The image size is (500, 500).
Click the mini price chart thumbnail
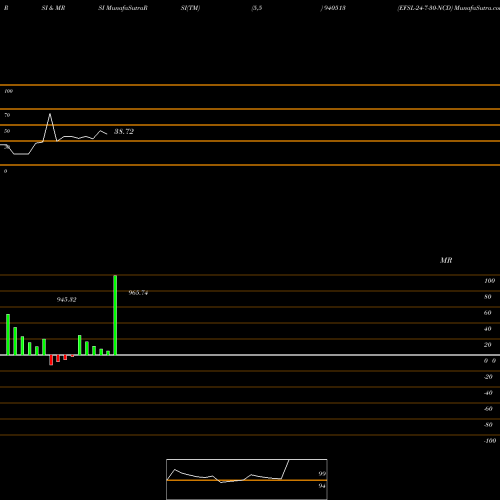[247, 479]
